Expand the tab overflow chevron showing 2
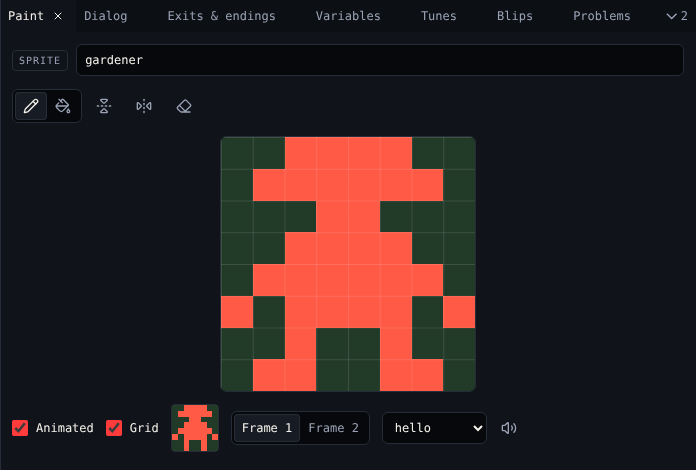Screen dimensions: 696x470 pos(677,16)
